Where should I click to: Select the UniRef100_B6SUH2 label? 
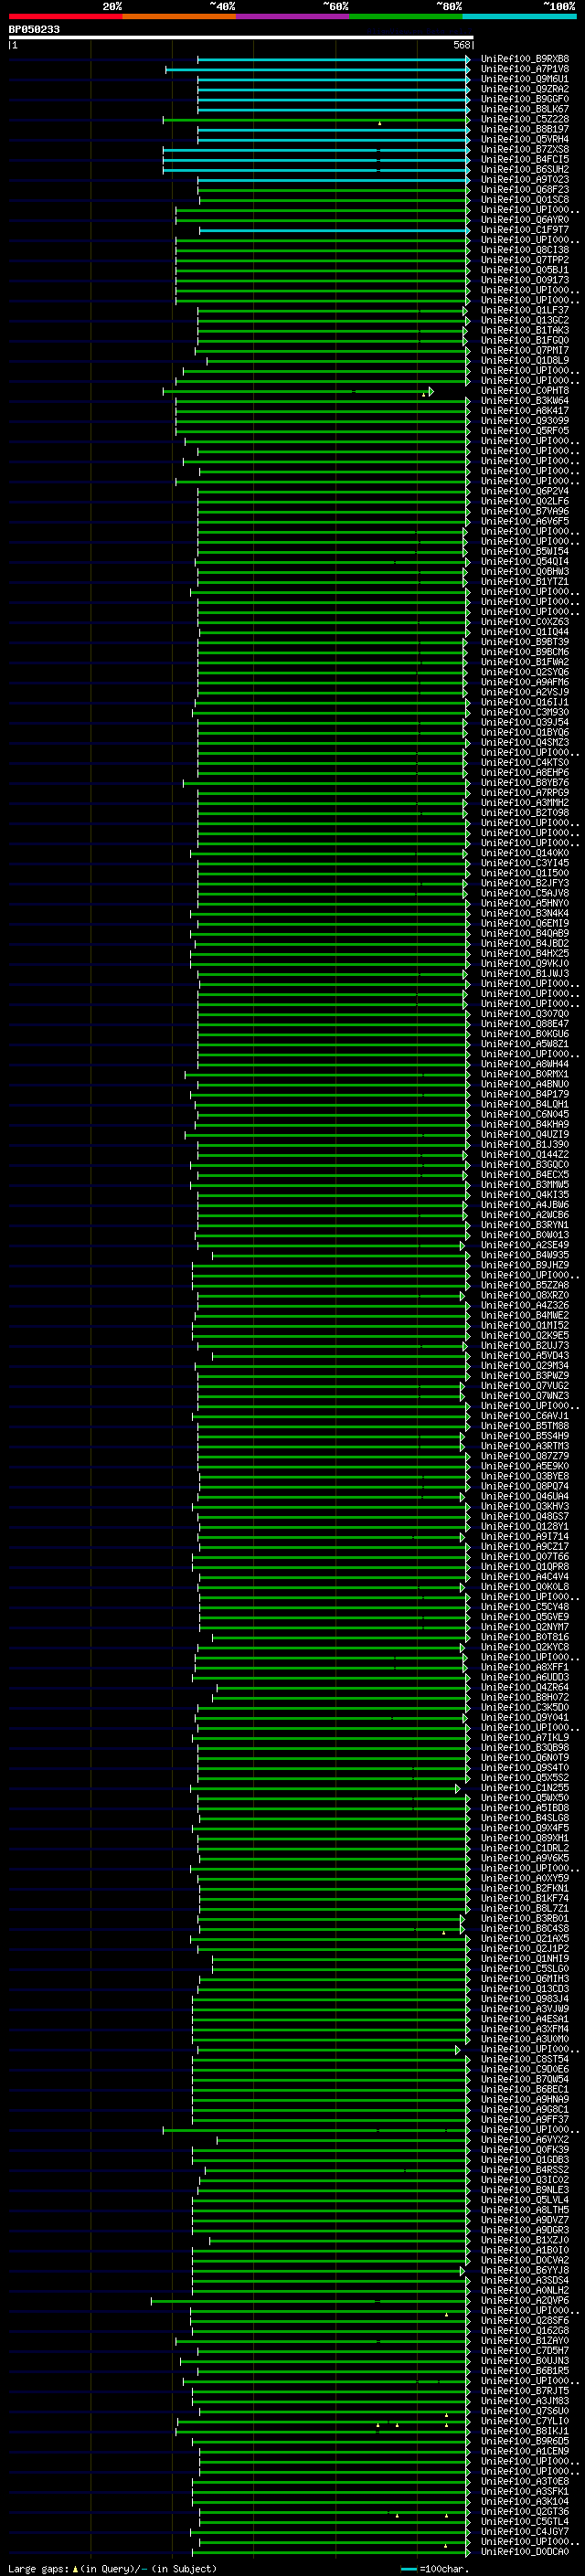[x=524, y=169]
